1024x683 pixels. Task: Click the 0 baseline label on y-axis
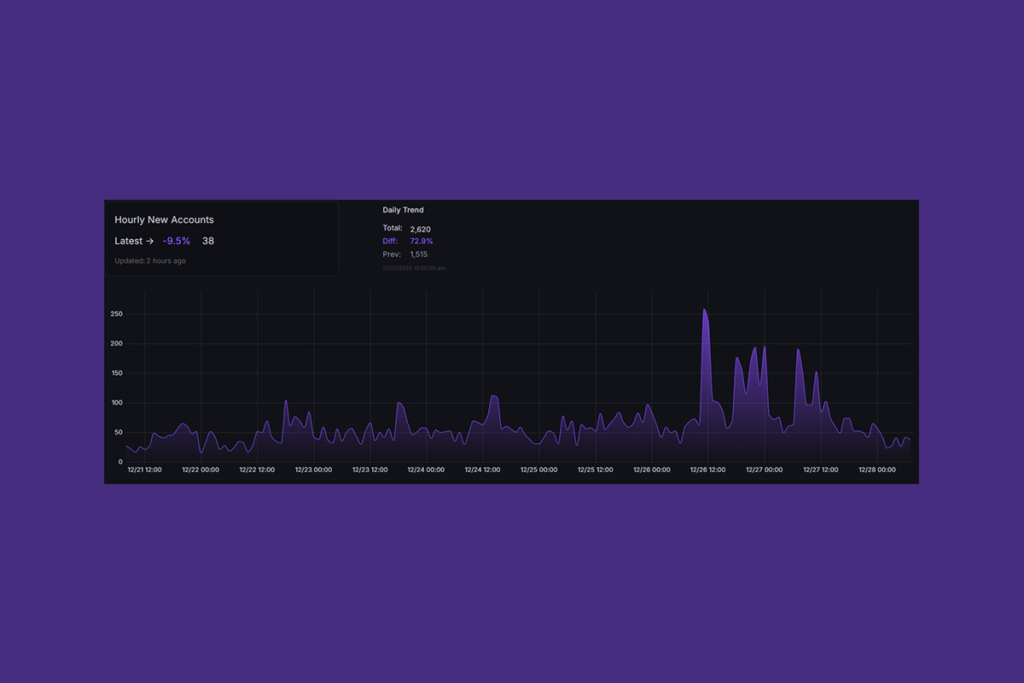(x=119, y=461)
